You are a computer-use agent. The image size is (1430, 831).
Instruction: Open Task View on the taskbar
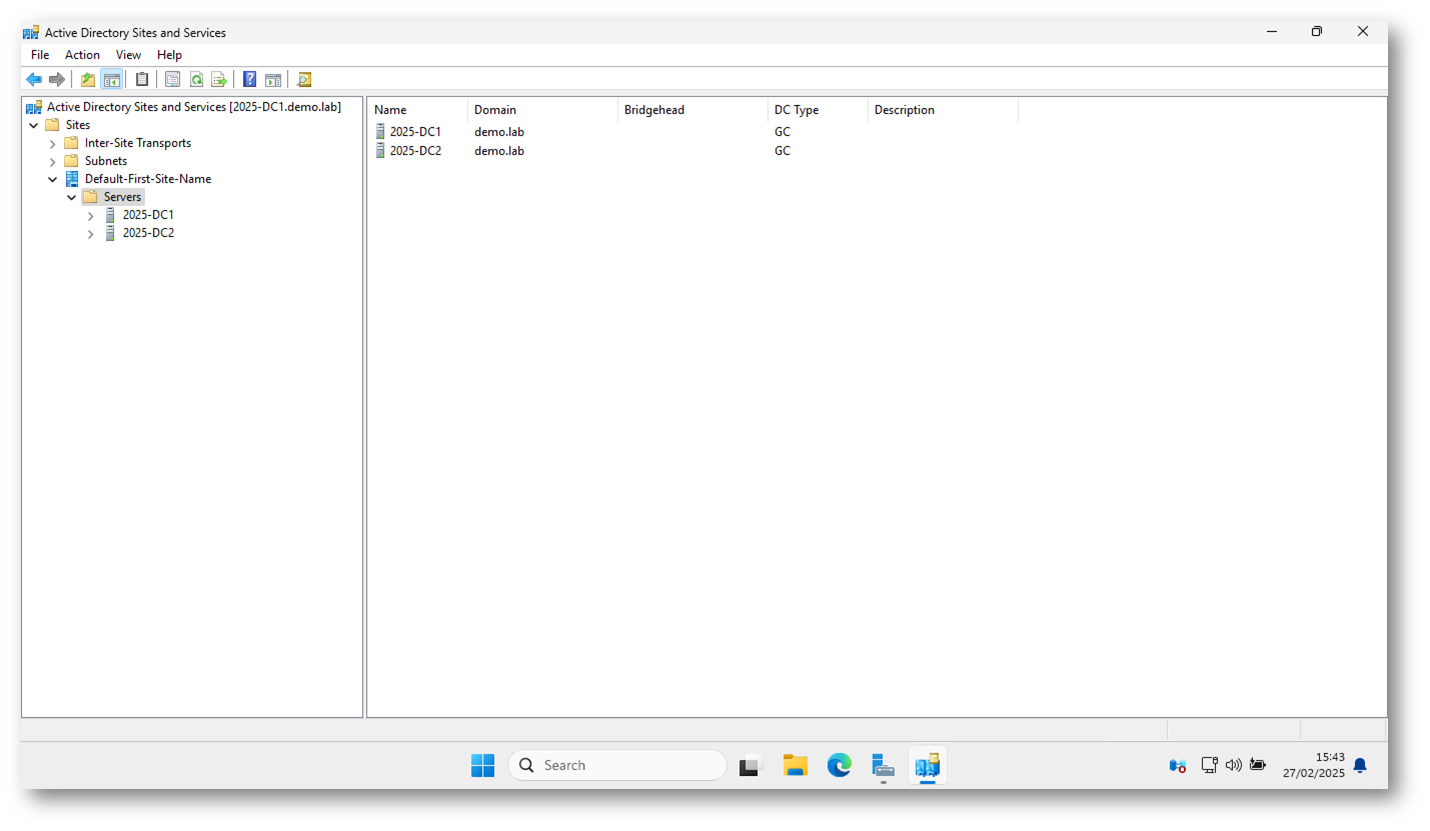pyautogui.click(x=751, y=766)
